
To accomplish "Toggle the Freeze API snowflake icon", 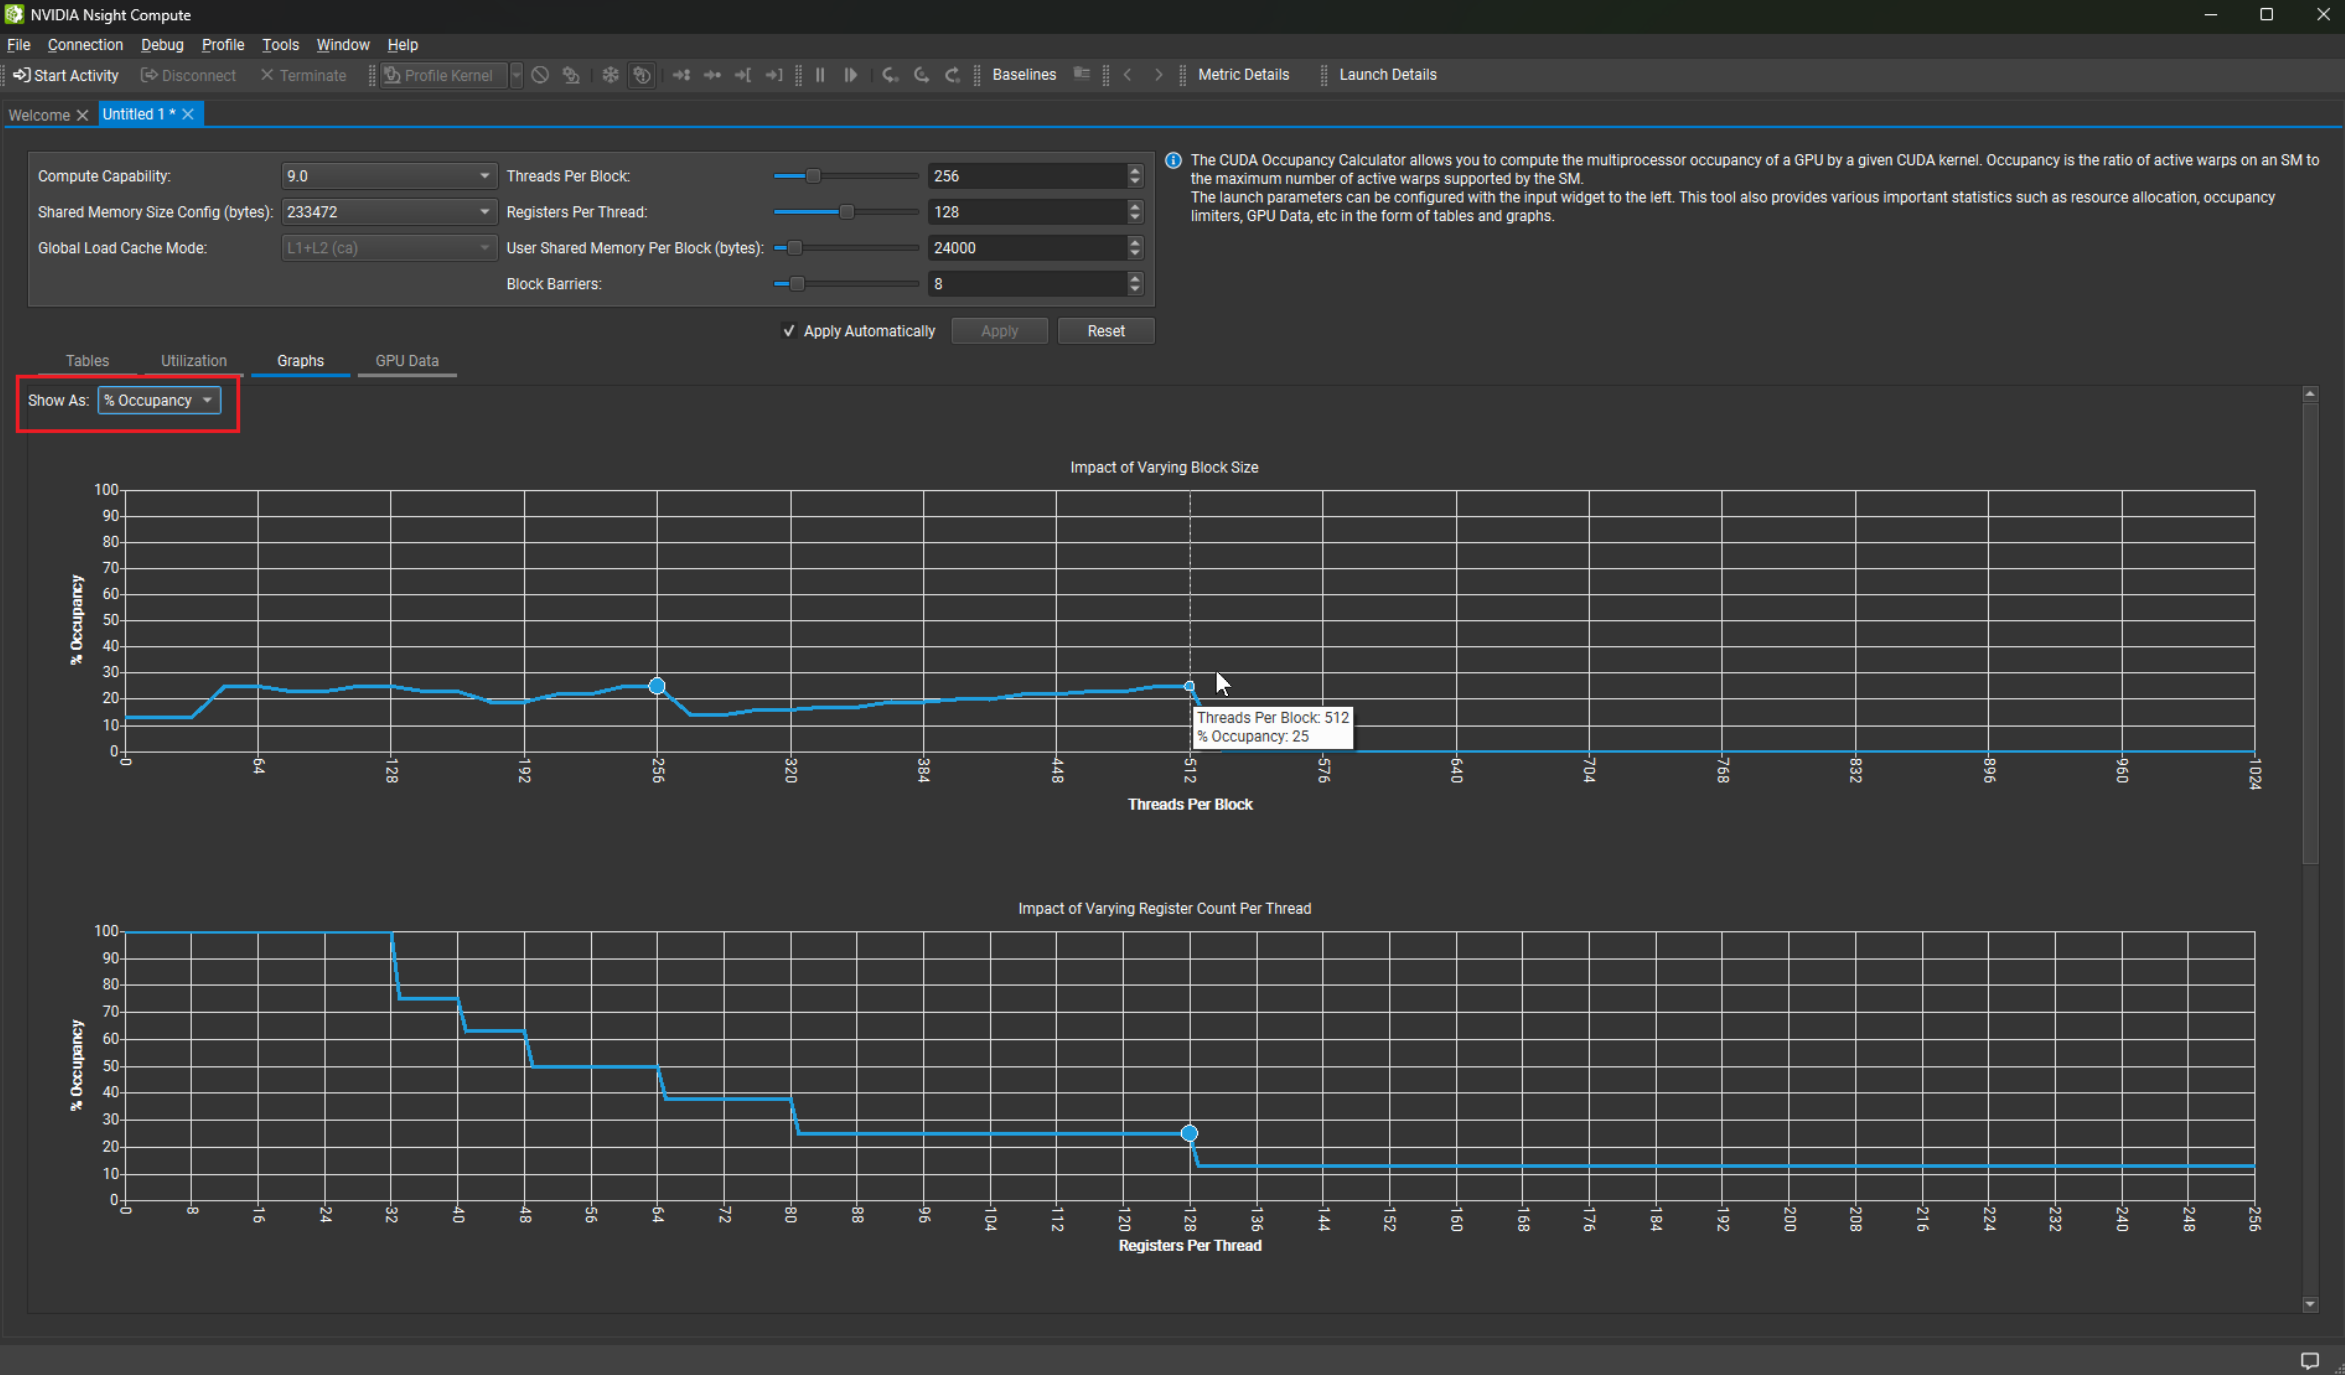I will [610, 75].
